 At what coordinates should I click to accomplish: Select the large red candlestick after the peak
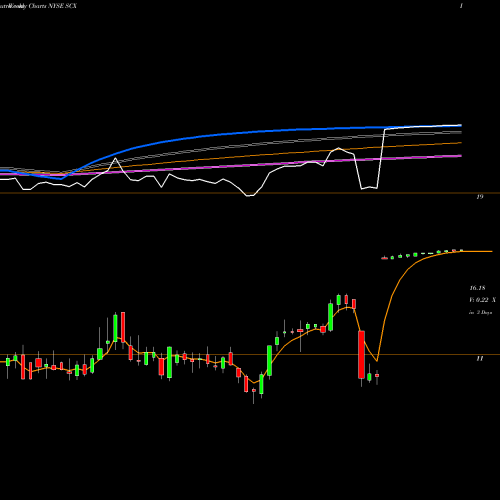tap(361, 355)
